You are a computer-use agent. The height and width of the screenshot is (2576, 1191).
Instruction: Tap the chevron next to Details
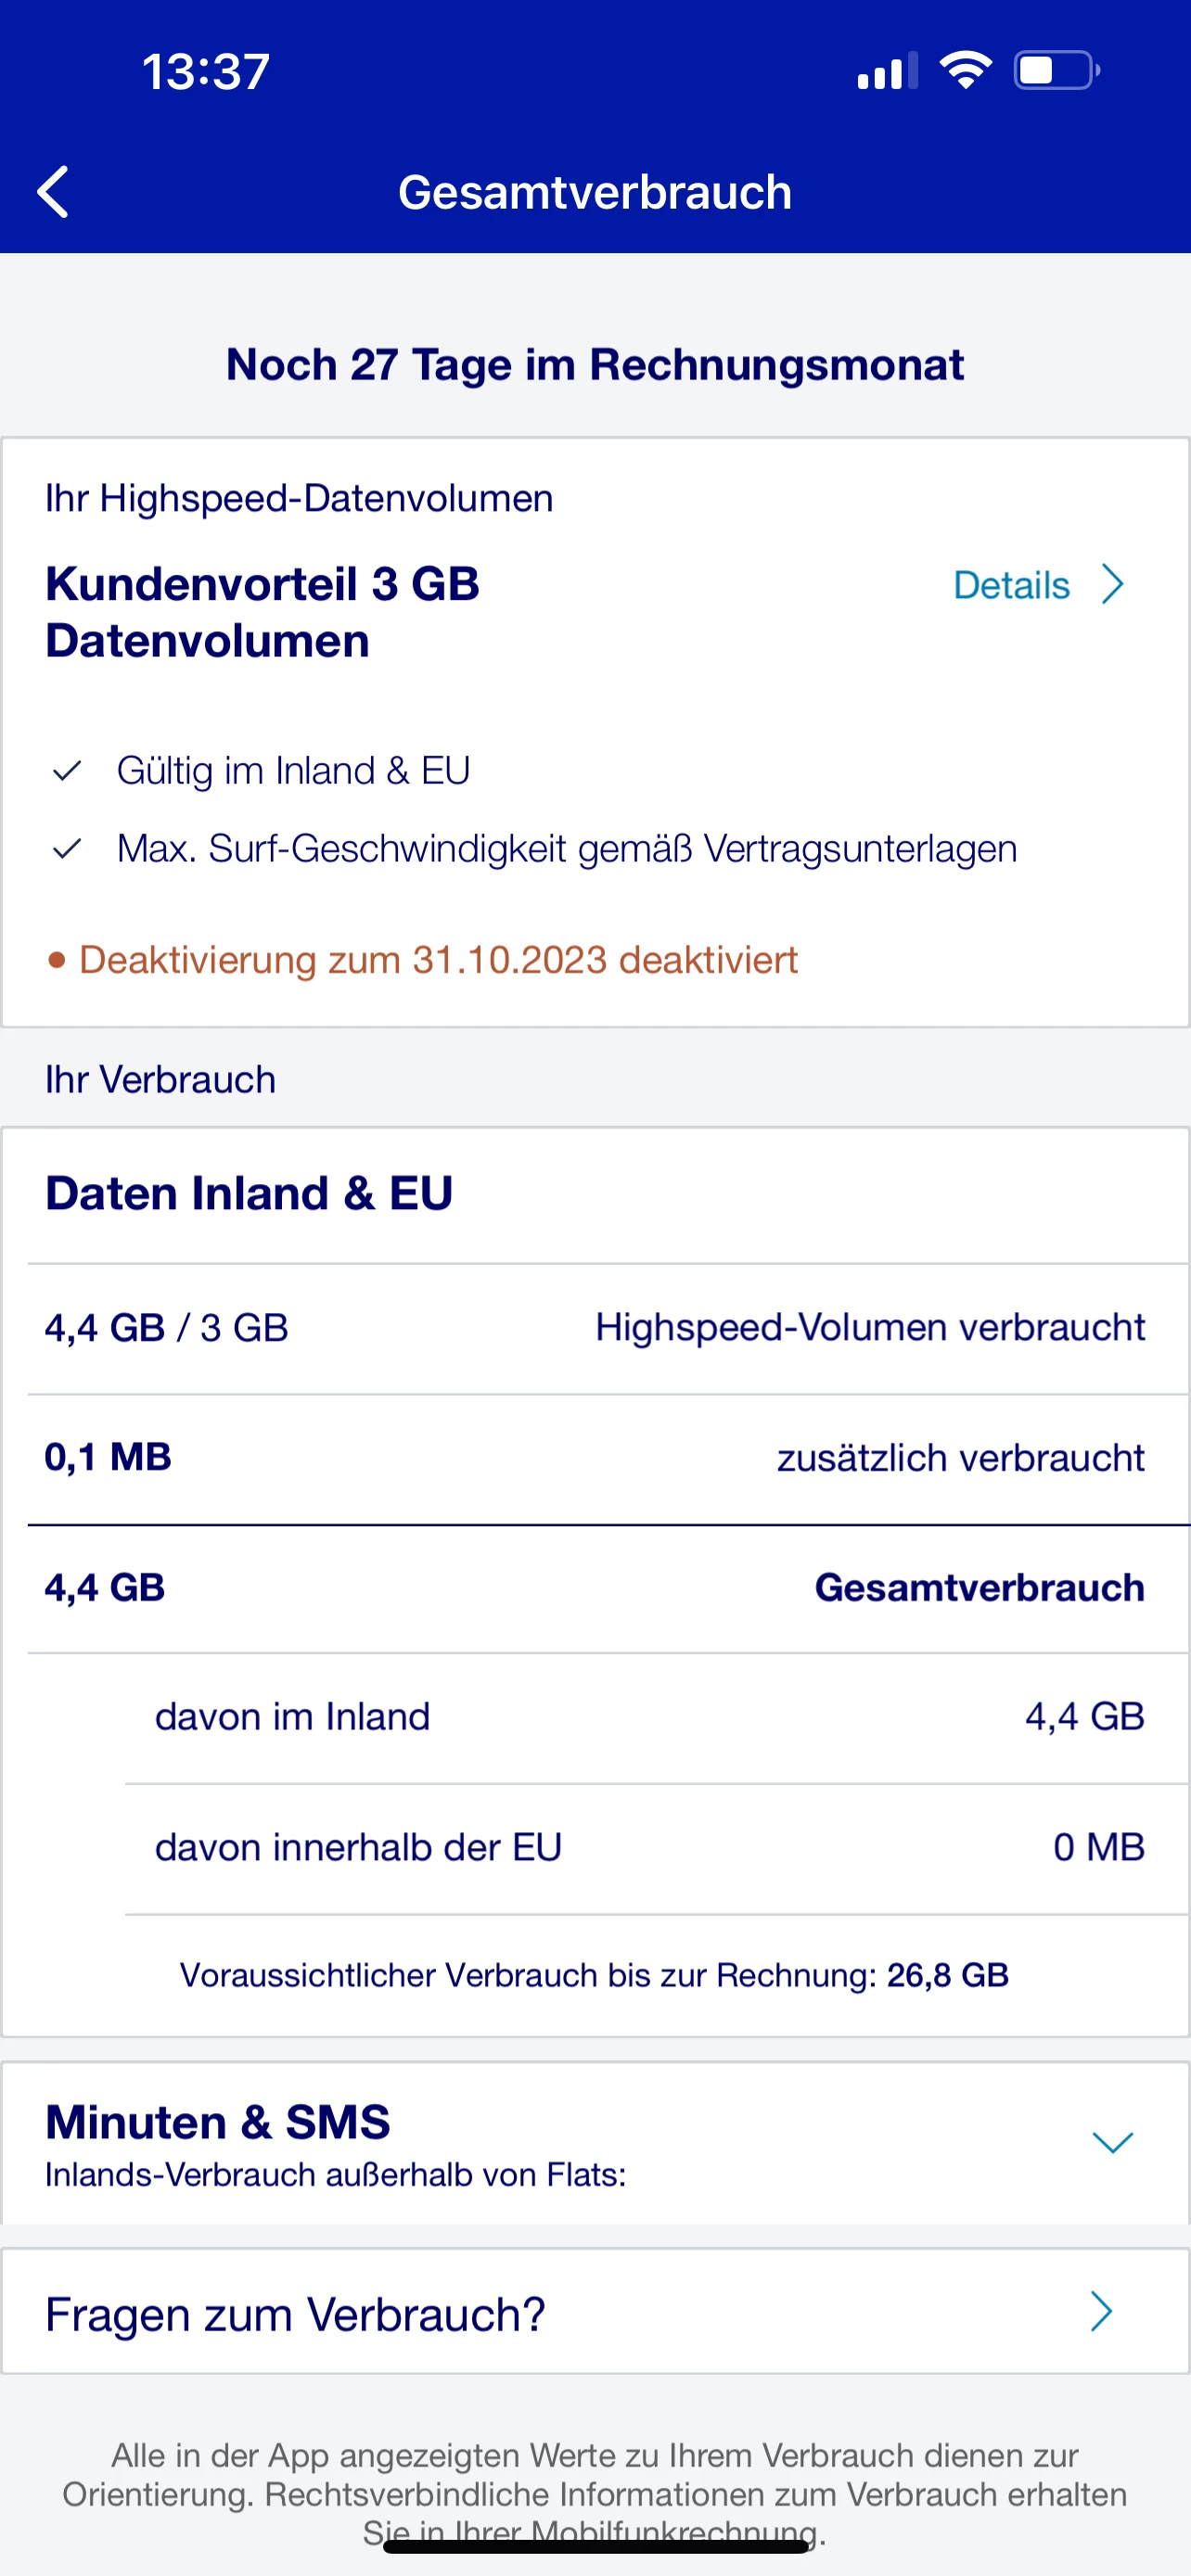1112,584
